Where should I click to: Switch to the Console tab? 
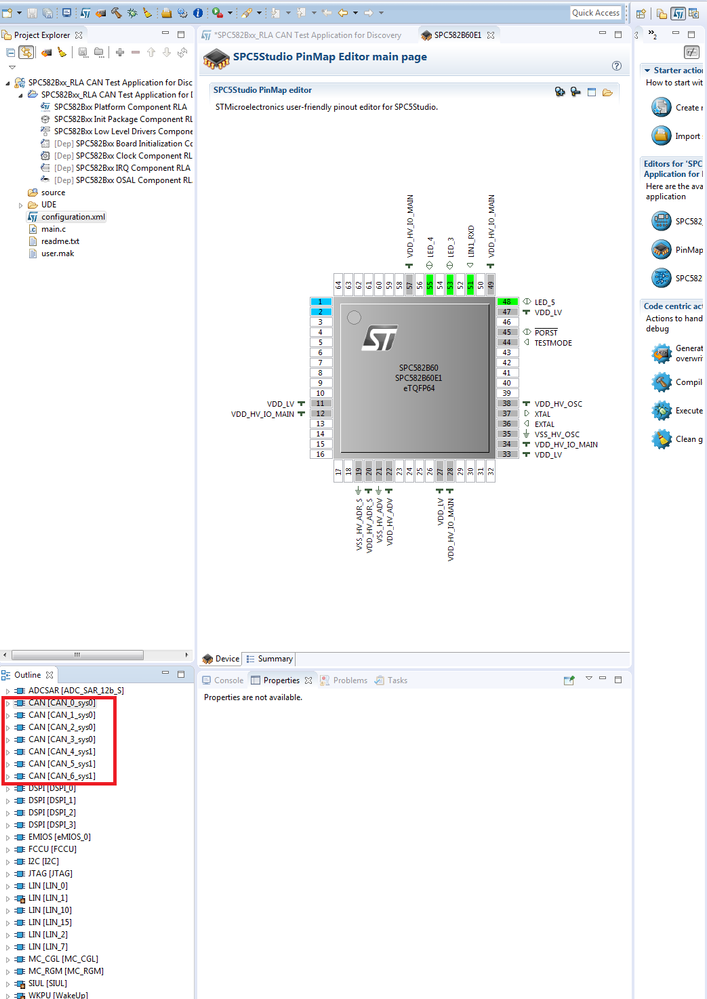click(x=222, y=680)
